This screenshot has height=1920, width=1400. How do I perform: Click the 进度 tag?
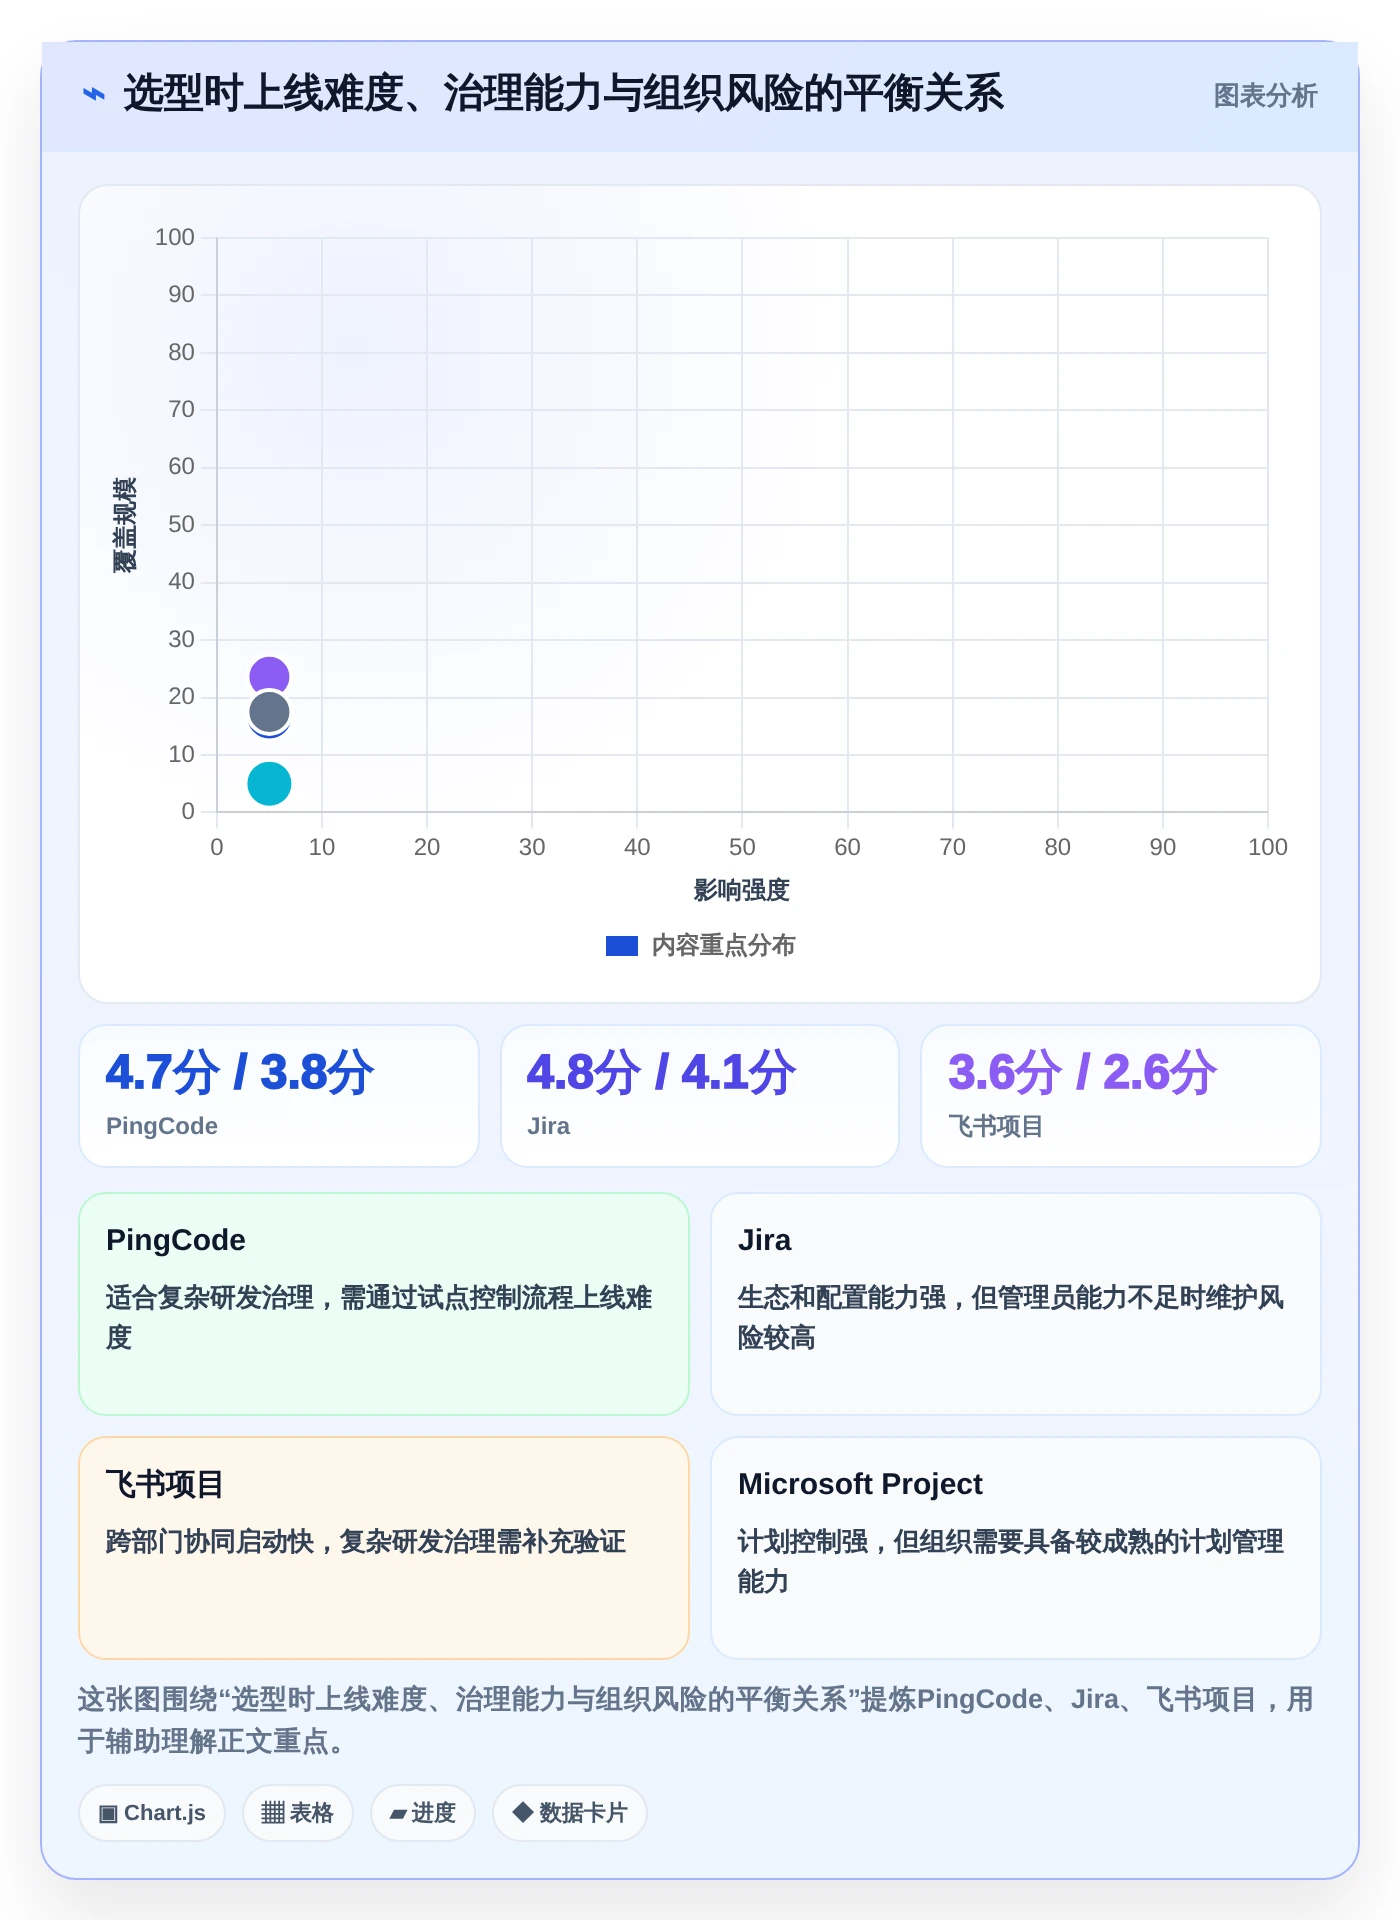pyautogui.click(x=423, y=1813)
